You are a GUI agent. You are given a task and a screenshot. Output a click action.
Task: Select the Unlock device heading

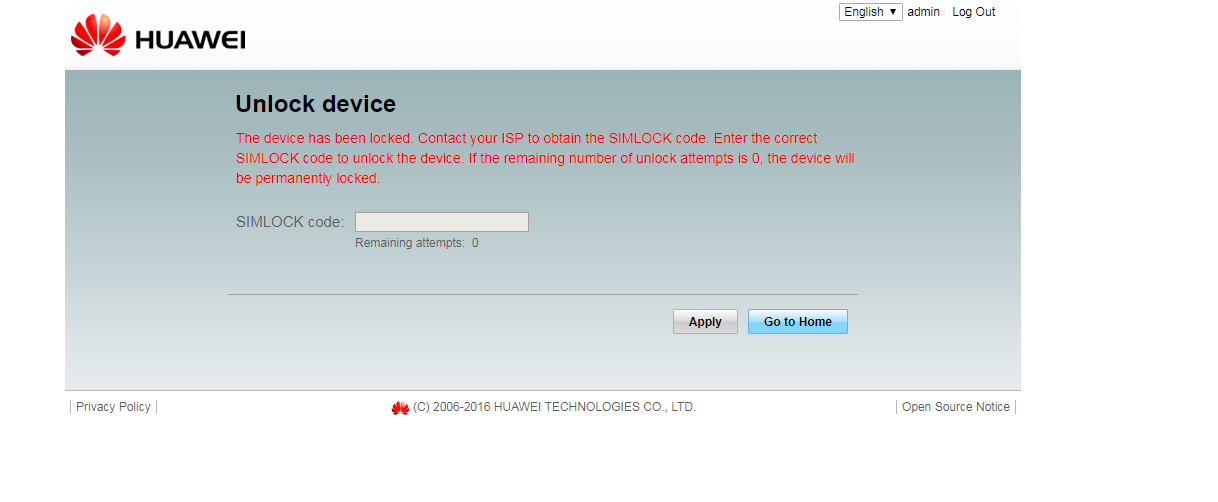click(x=315, y=104)
